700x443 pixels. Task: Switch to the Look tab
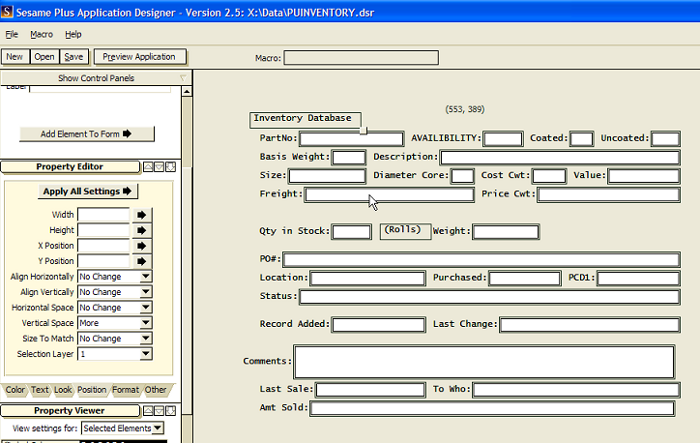63,390
